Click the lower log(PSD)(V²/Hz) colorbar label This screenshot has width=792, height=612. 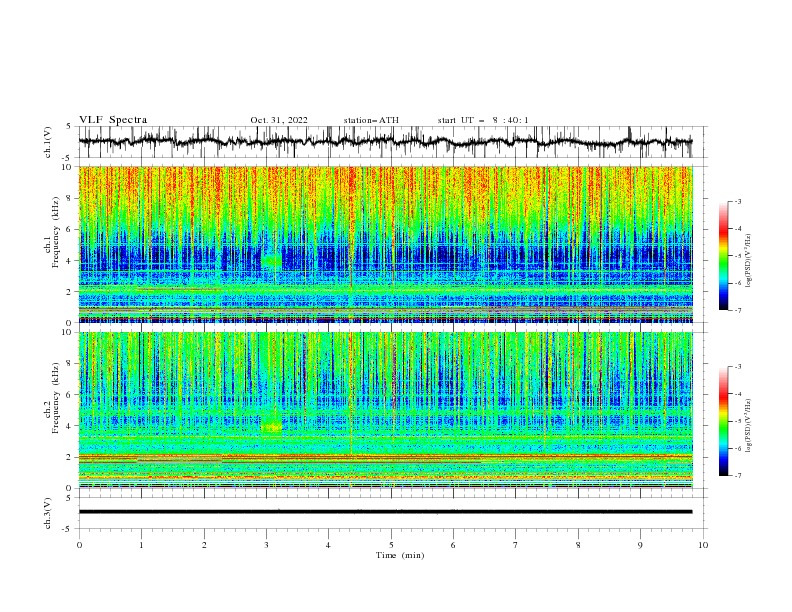748,426
